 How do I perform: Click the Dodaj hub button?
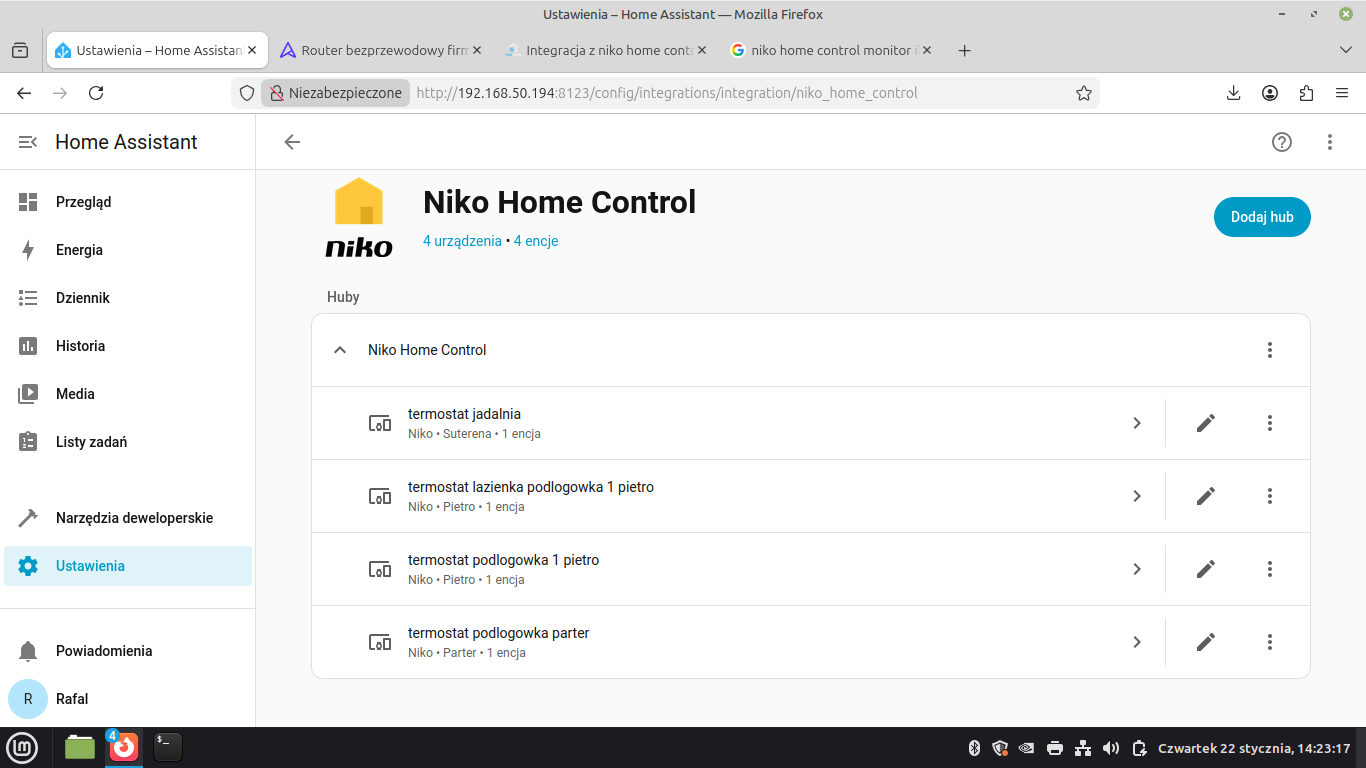click(1261, 217)
